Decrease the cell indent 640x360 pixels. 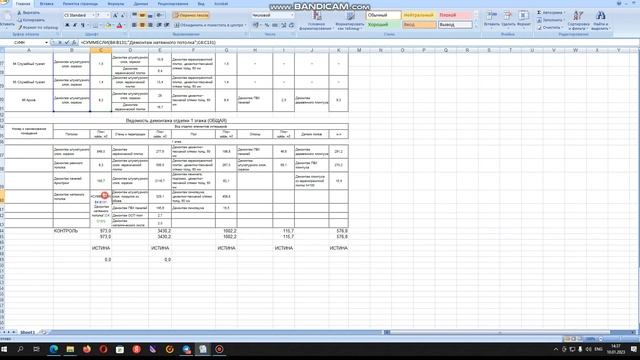coord(159,25)
